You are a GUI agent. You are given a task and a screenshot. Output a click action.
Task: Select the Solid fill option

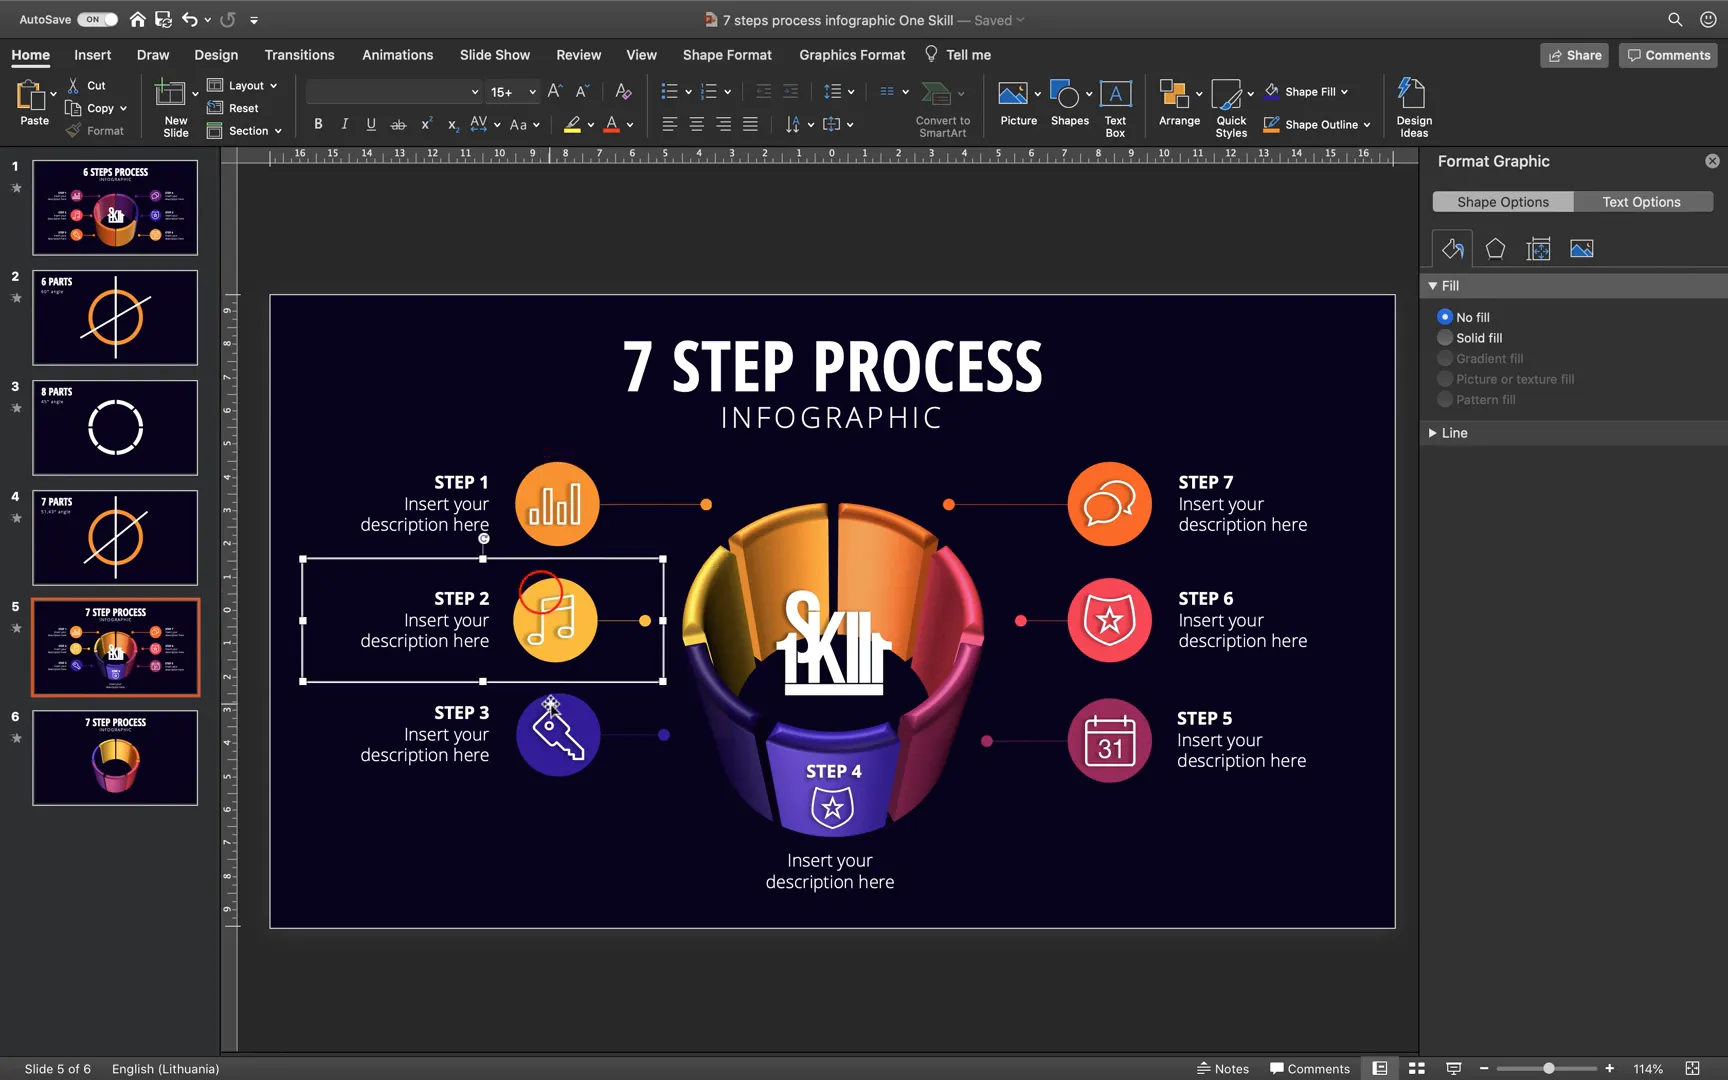1444,337
